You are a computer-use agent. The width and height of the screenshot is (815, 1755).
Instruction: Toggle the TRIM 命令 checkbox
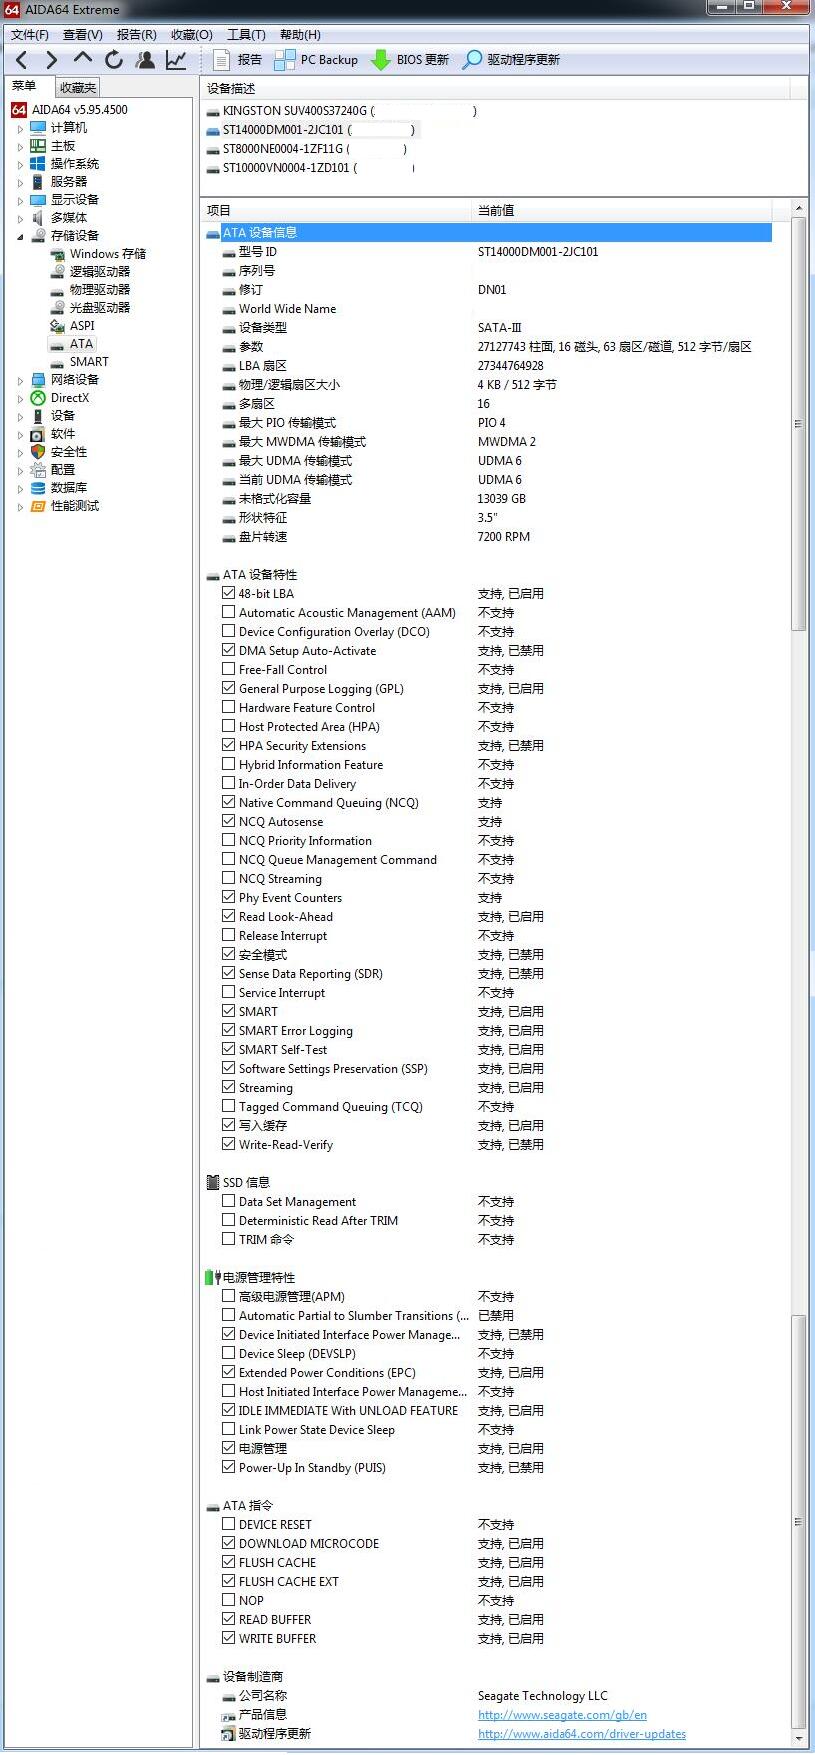coord(229,1239)
